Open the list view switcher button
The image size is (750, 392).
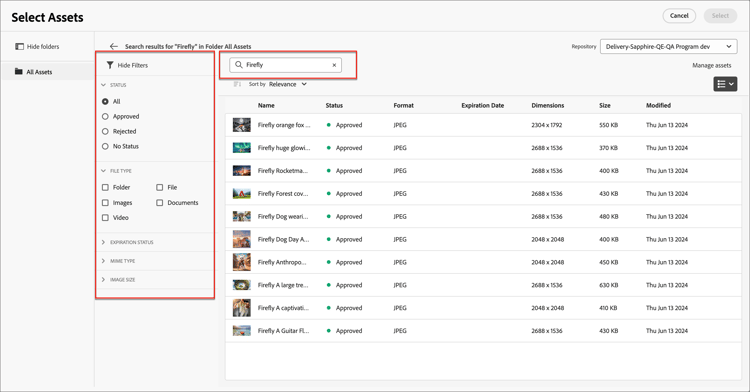tap(725, 84)
